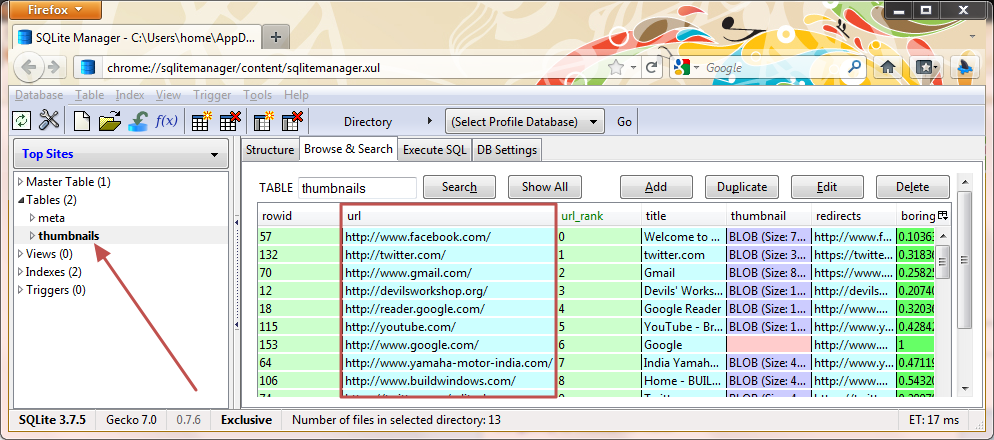Switch to the DB Settings tab
Image resolution: width=994 pixels, height=440 pixels.
tap(507, 150)
